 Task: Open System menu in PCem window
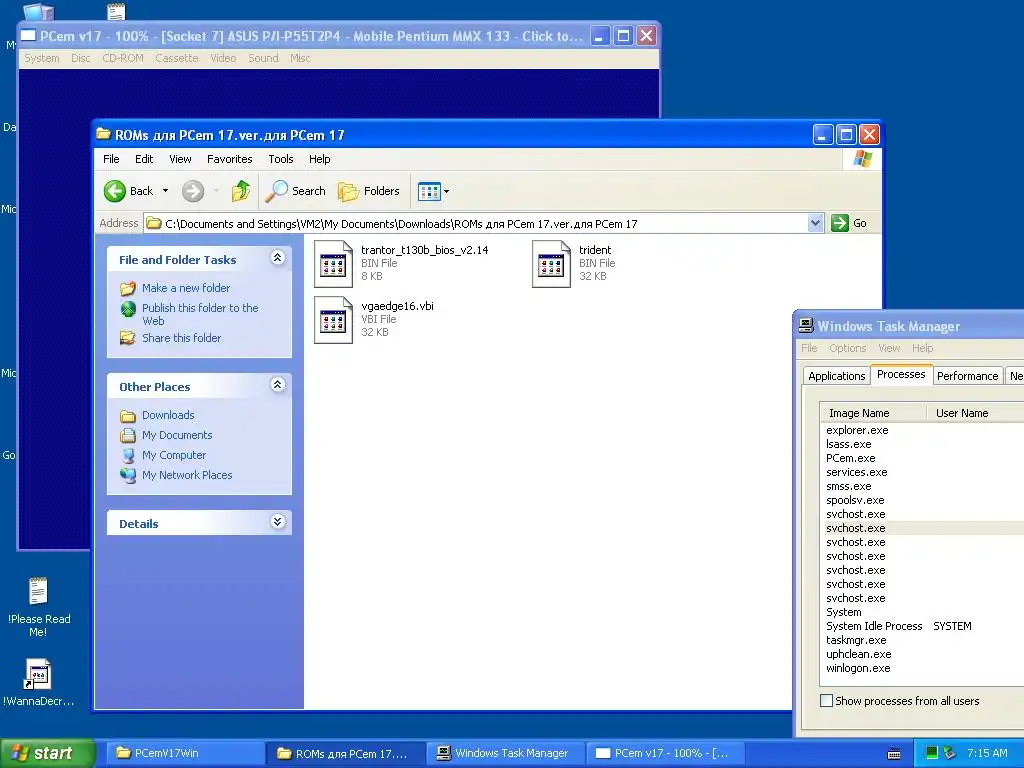[42, 58]
